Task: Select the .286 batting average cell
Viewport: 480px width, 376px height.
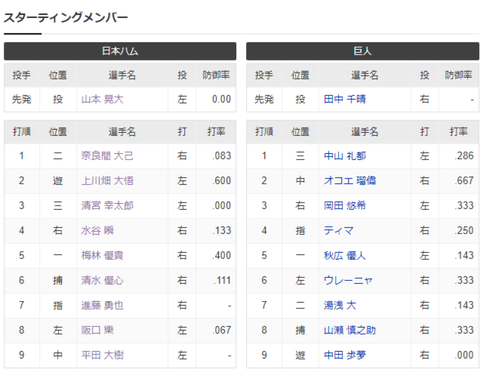Action: pos(464,156)
